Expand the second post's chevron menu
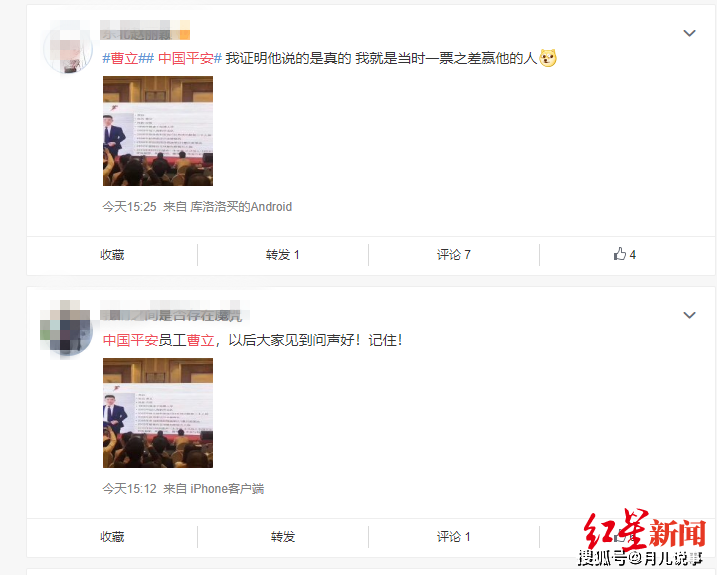Screen dimensions: 717x575 click(x=689, y=315)
